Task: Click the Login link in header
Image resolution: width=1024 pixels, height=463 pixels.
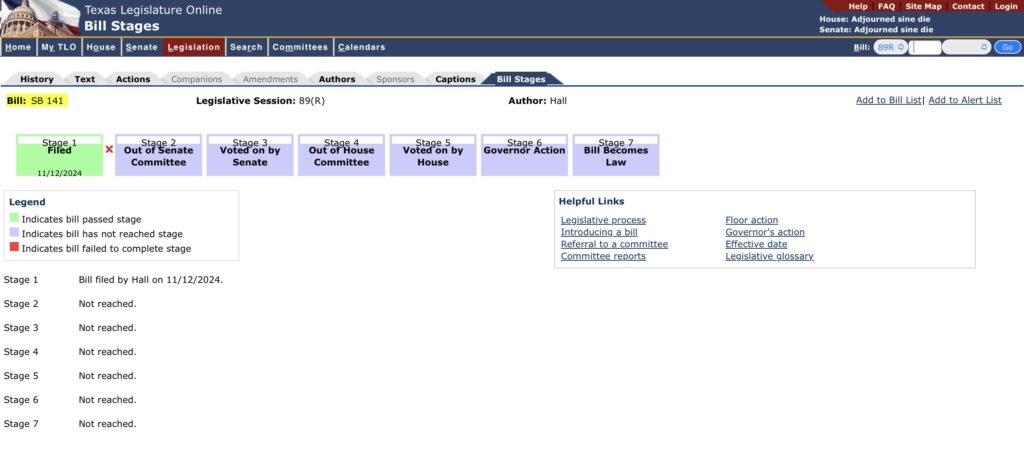Action: (x=1005, y=6)
